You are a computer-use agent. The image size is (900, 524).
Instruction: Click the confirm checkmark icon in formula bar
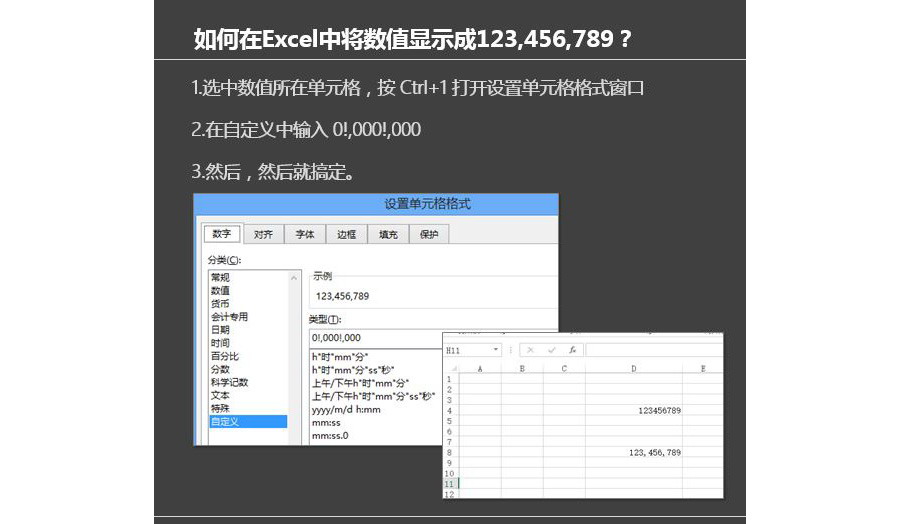(x=551, y=350)
